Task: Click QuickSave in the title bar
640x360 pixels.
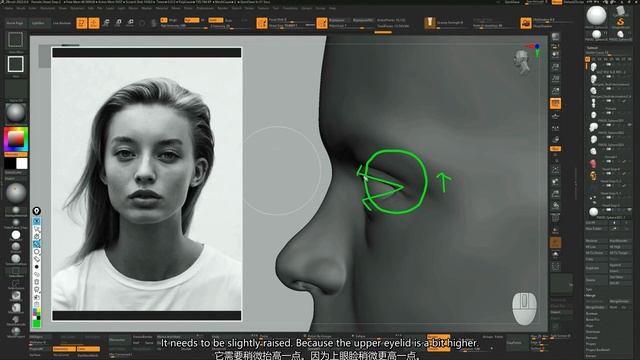Action: [513, 2]
